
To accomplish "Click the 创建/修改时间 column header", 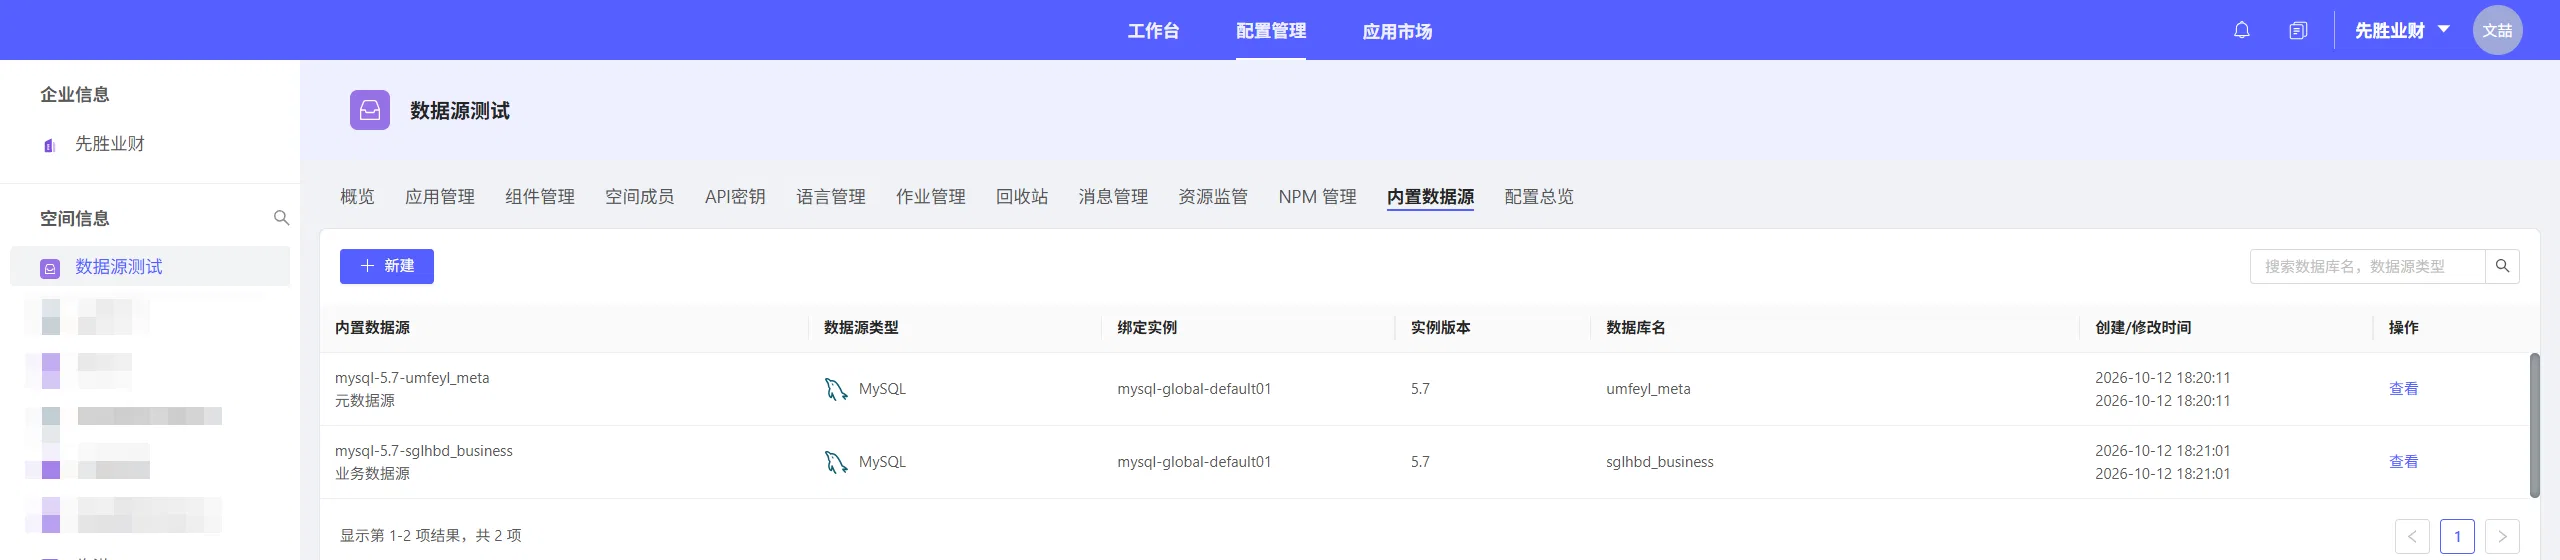I will 2143,328.
